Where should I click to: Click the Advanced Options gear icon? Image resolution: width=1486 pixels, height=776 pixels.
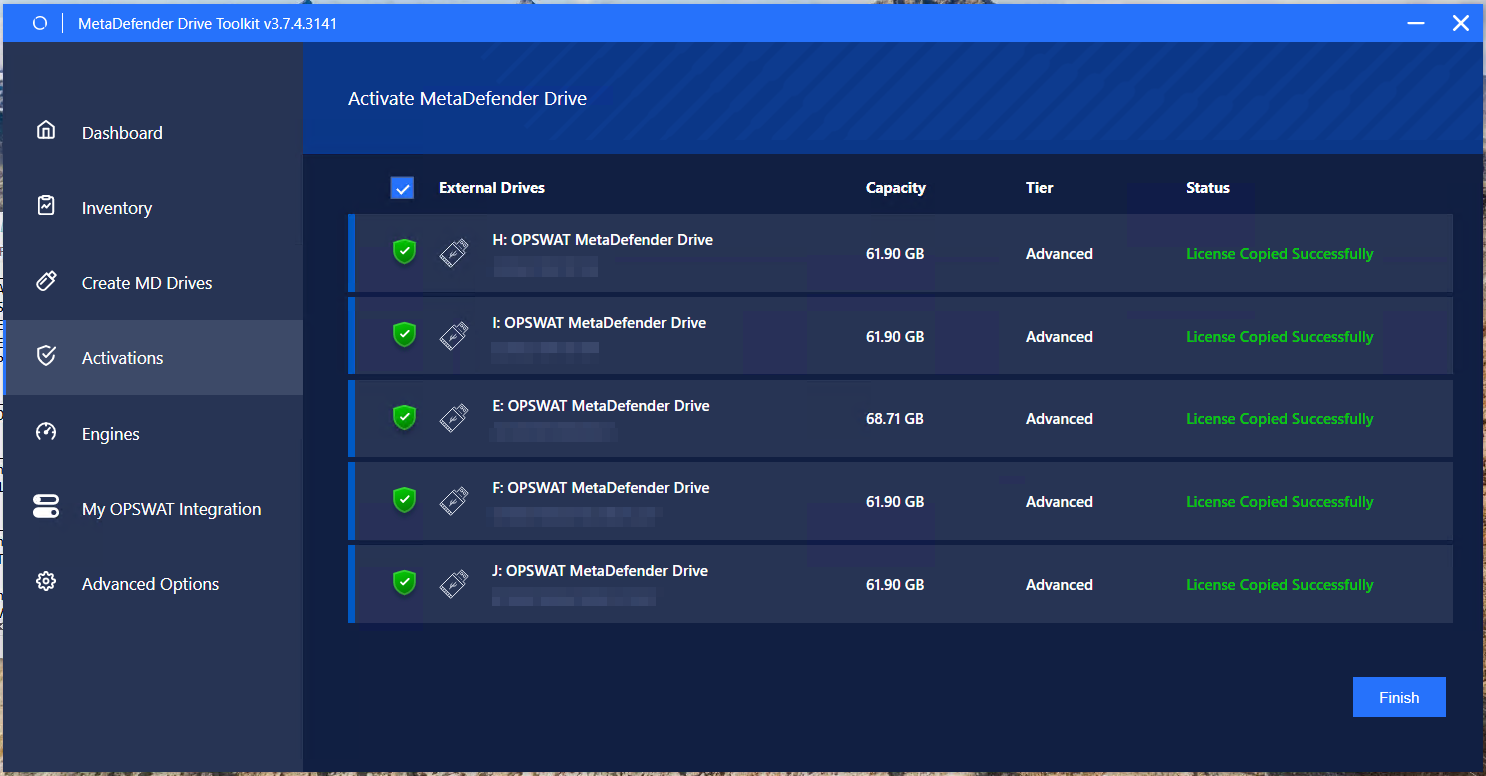(46, 581)
